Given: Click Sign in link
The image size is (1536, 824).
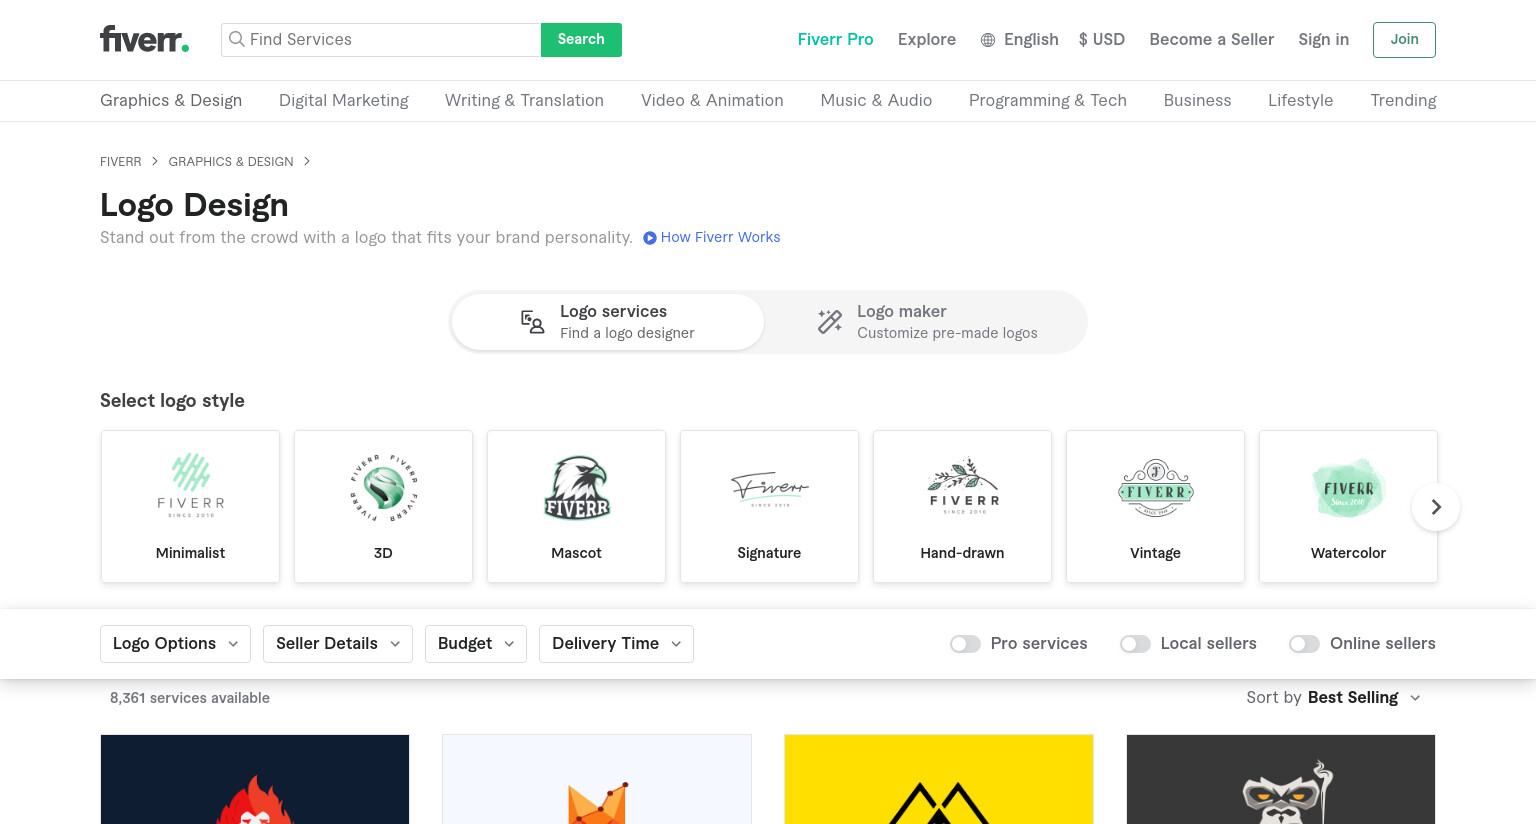Looking at the screenshot, I should (x=1323, y=39).
